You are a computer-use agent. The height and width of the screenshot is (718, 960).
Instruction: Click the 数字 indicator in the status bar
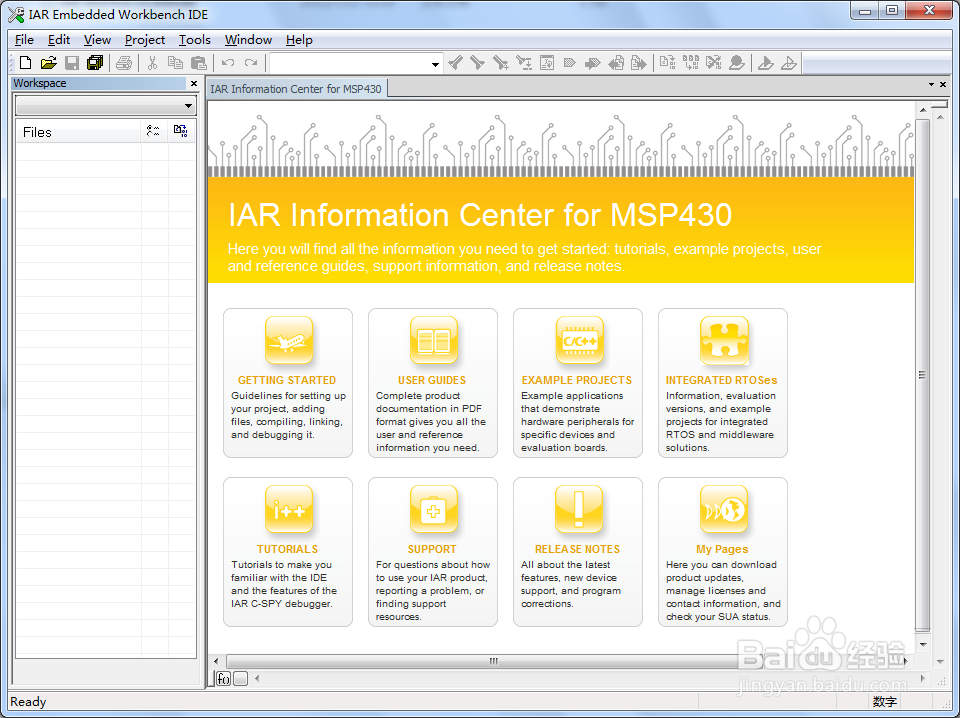coord(885,701)
